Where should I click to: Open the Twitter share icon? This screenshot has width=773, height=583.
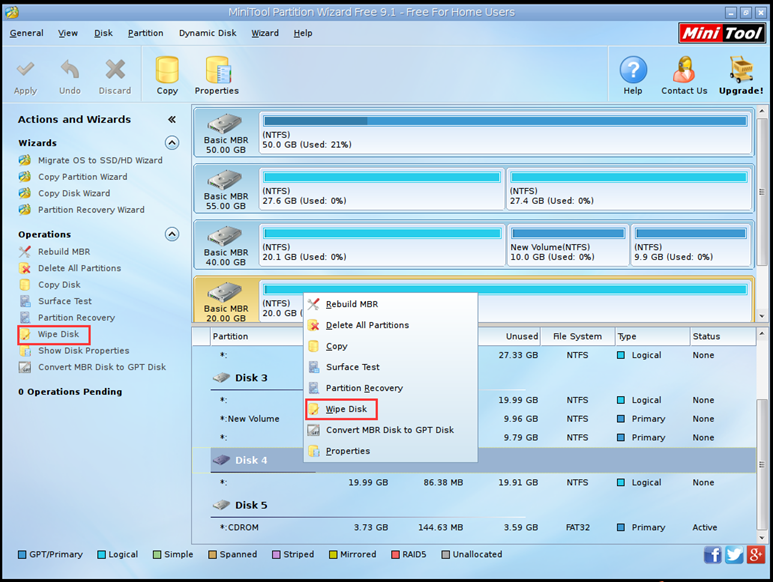coord(734,555)
